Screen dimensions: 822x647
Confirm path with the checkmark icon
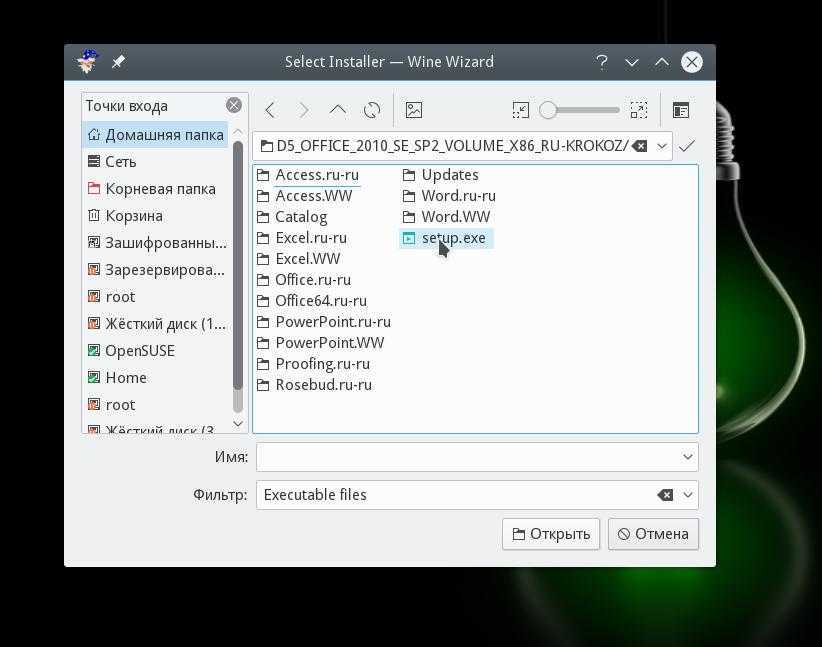(x=687, y=146)
